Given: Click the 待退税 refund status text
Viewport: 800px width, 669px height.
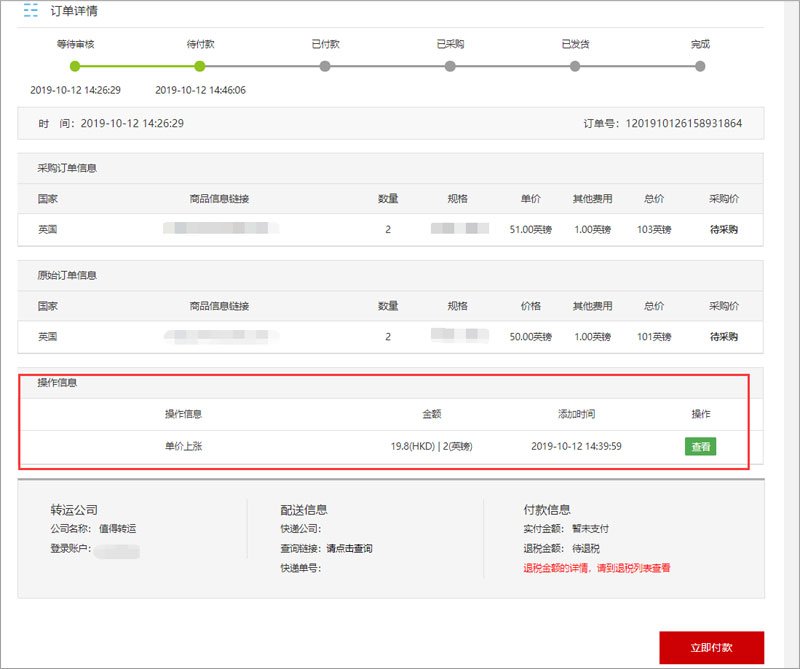Looking at the screenshot, I should (586, 549).
